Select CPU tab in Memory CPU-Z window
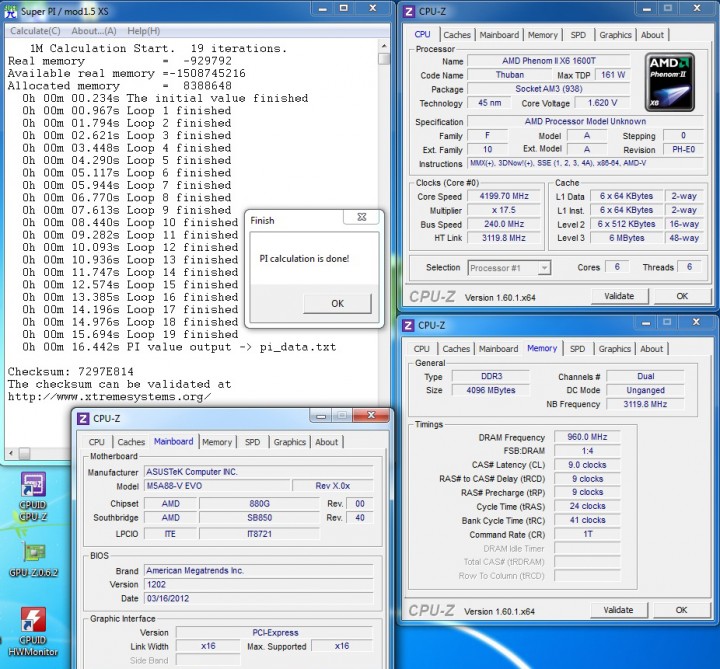This screenshot has width=720, height=669. tap(421, 349)
